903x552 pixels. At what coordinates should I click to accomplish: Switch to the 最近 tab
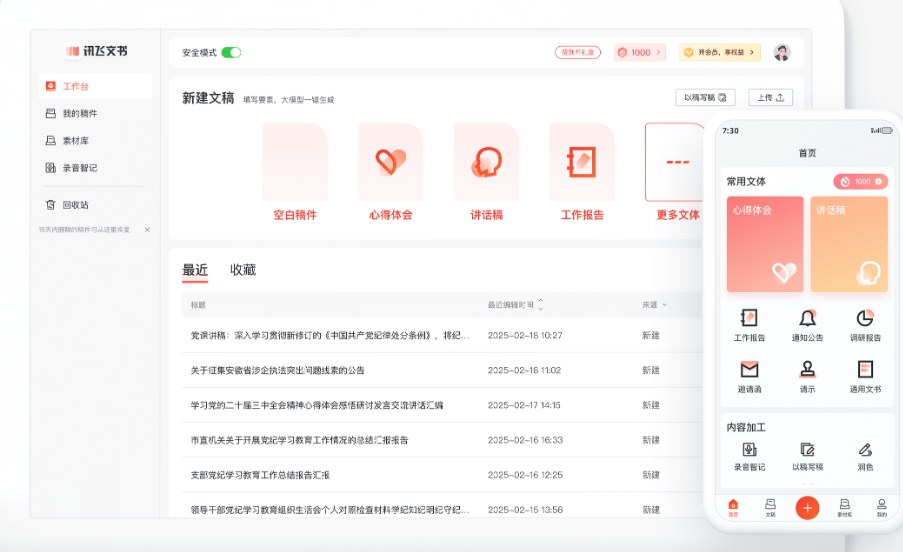[195, 271]
